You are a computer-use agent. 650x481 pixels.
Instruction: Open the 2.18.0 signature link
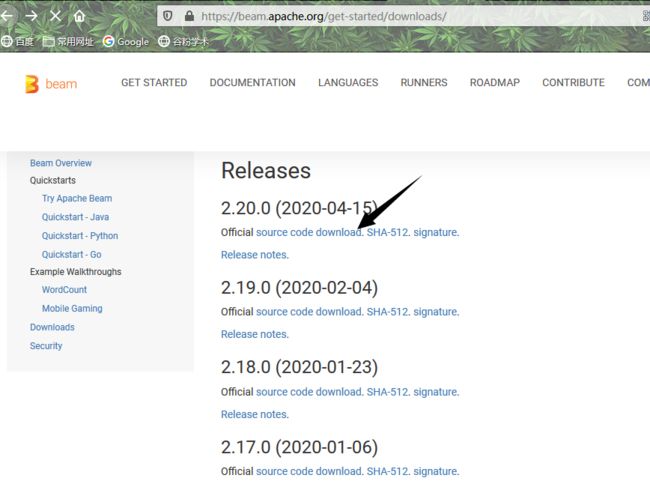(x=436, y=392)
